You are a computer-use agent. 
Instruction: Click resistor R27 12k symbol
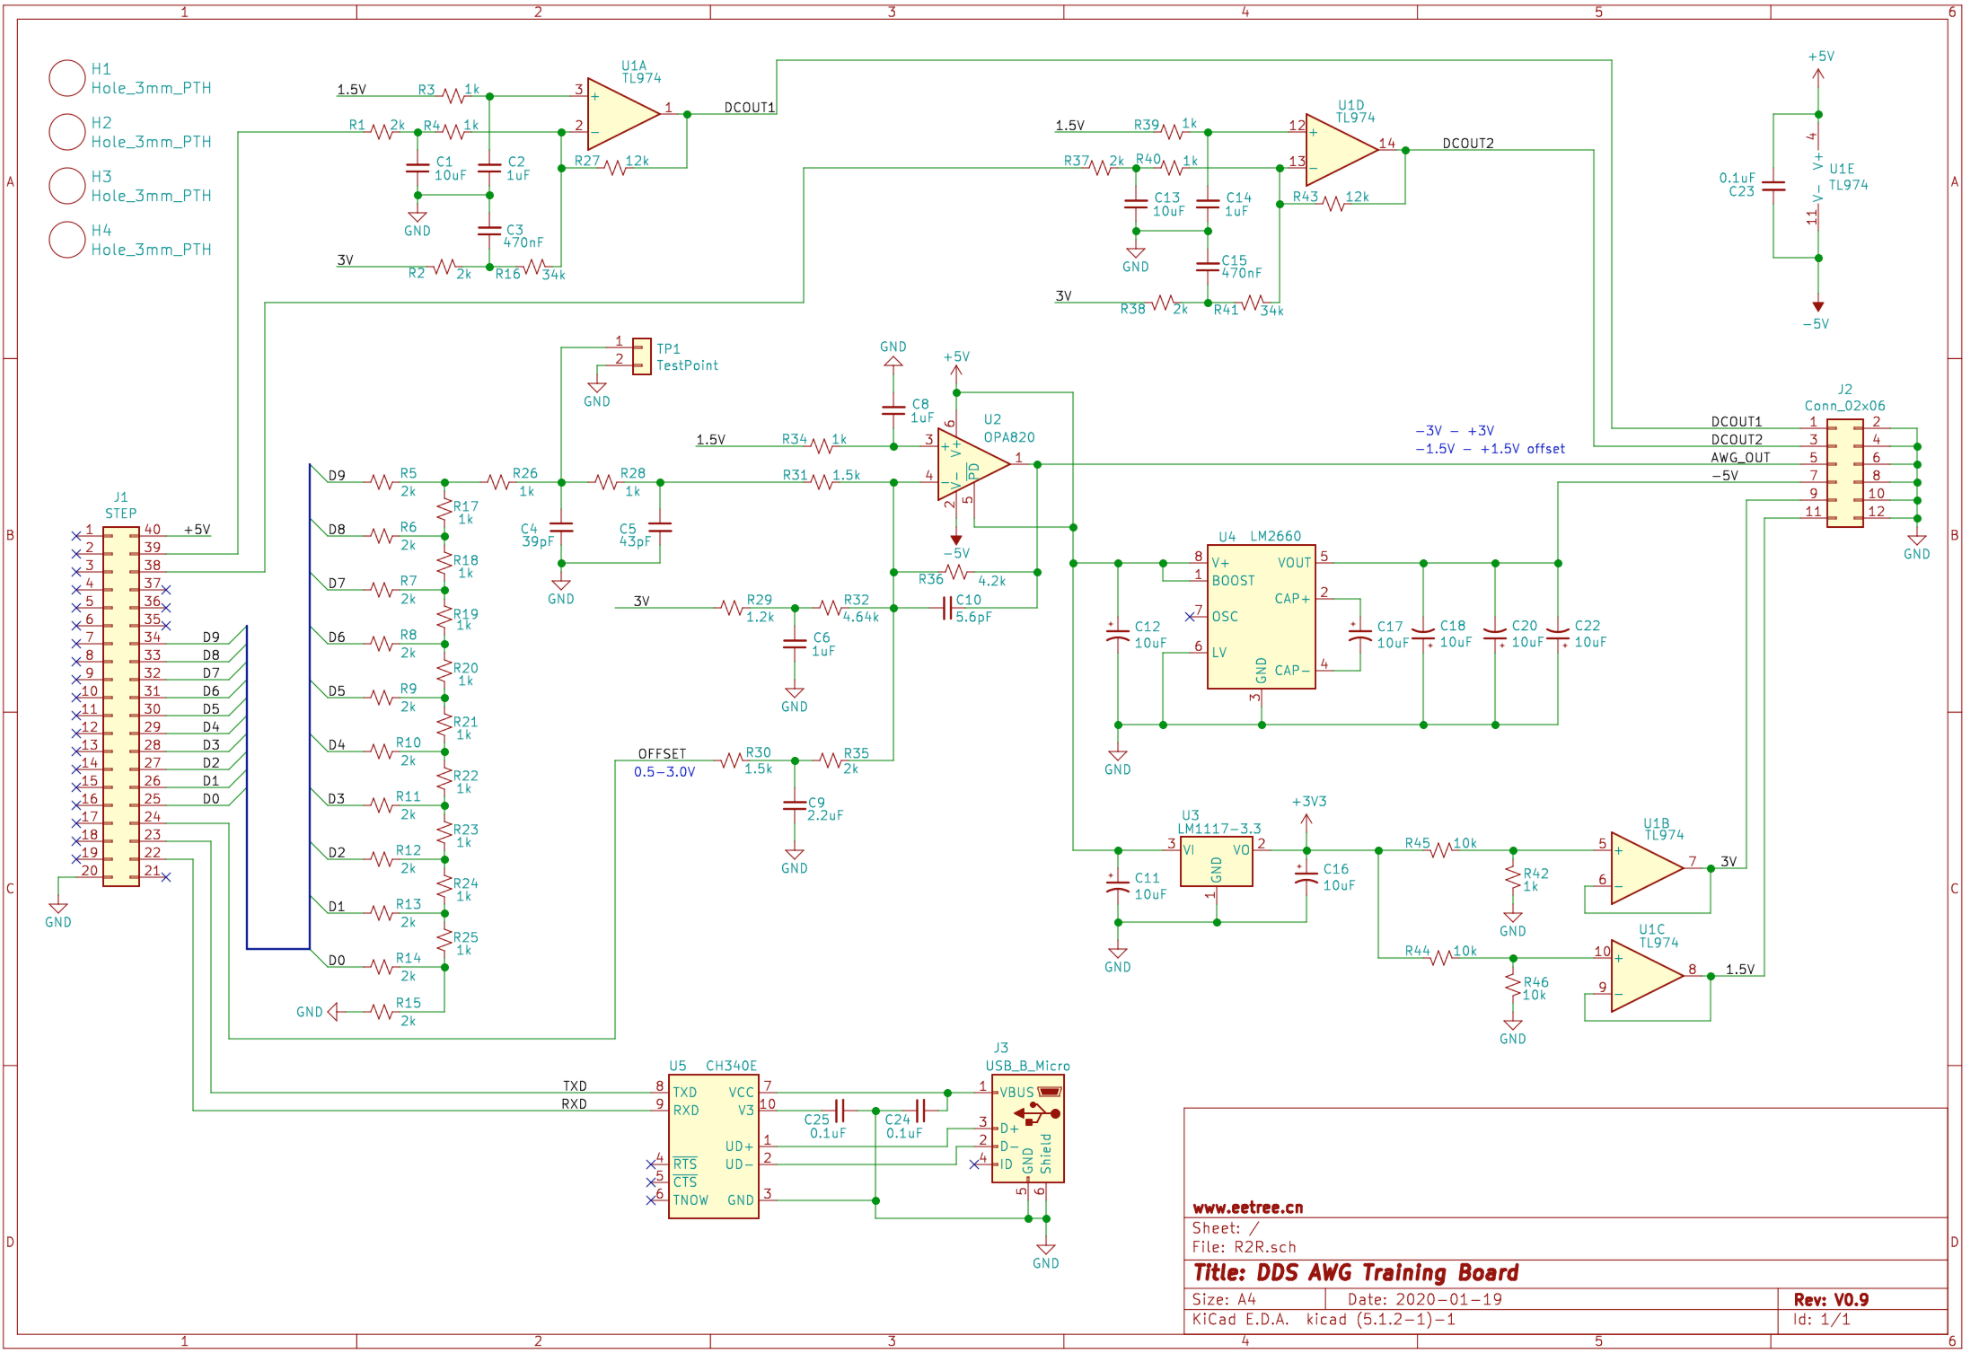coord(616,168)
